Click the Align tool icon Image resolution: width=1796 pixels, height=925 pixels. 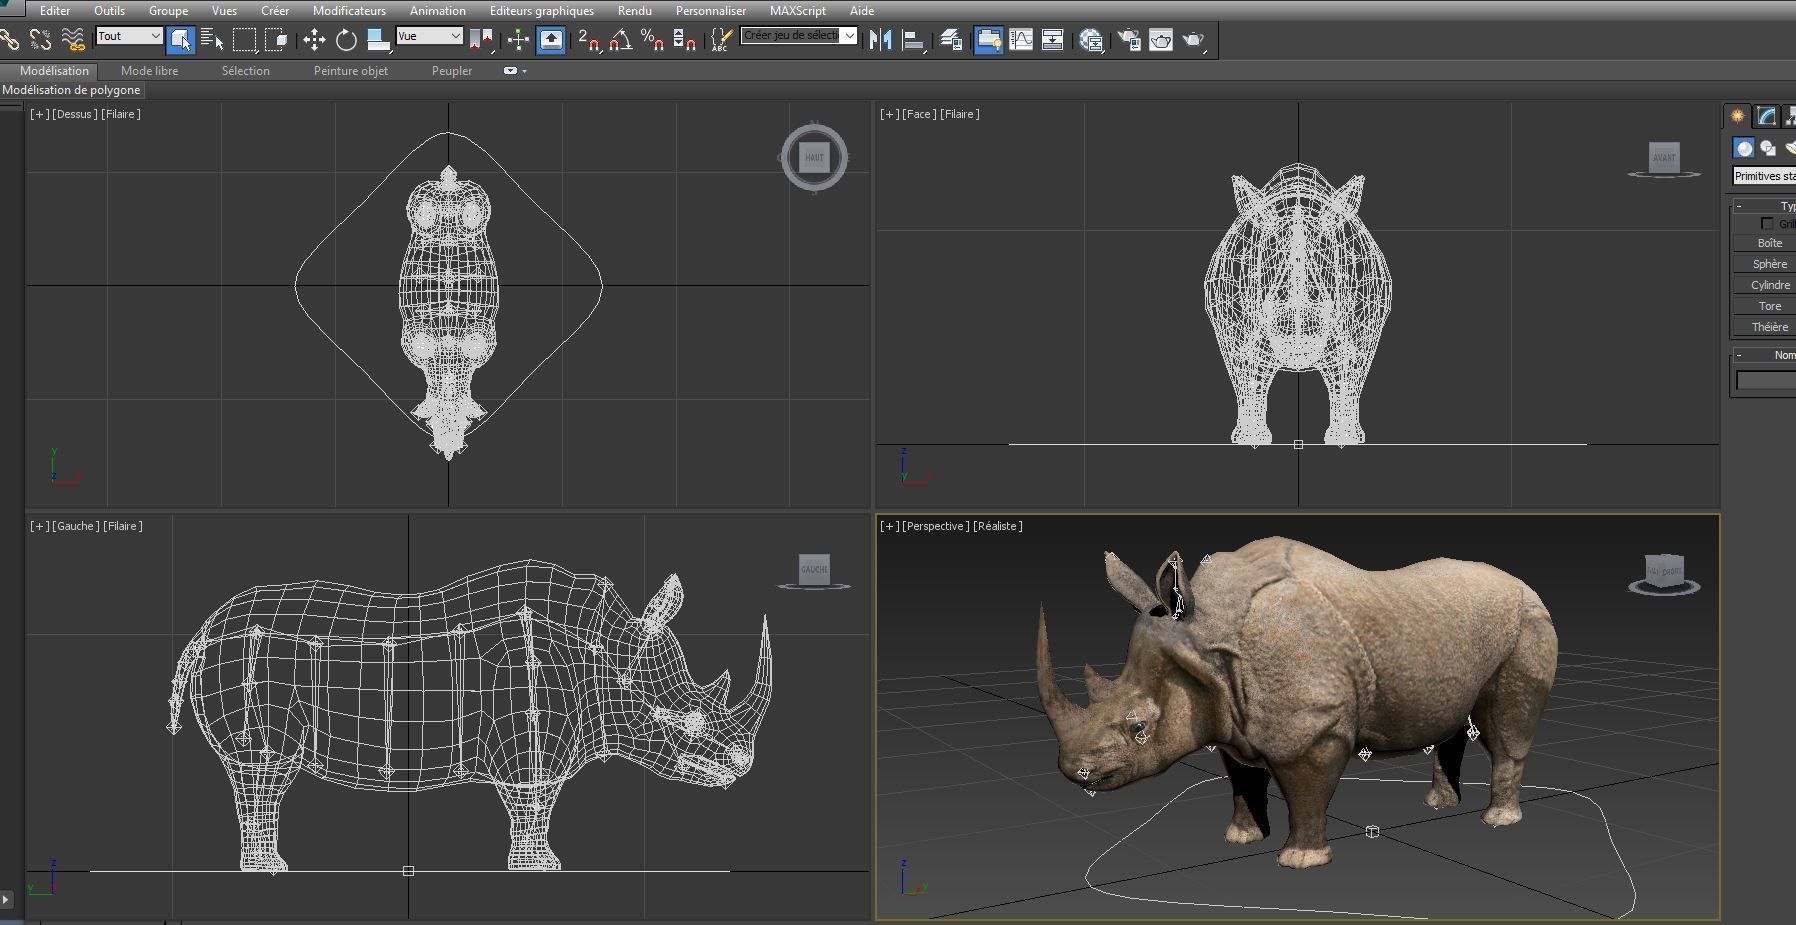[x=913, y=40]
